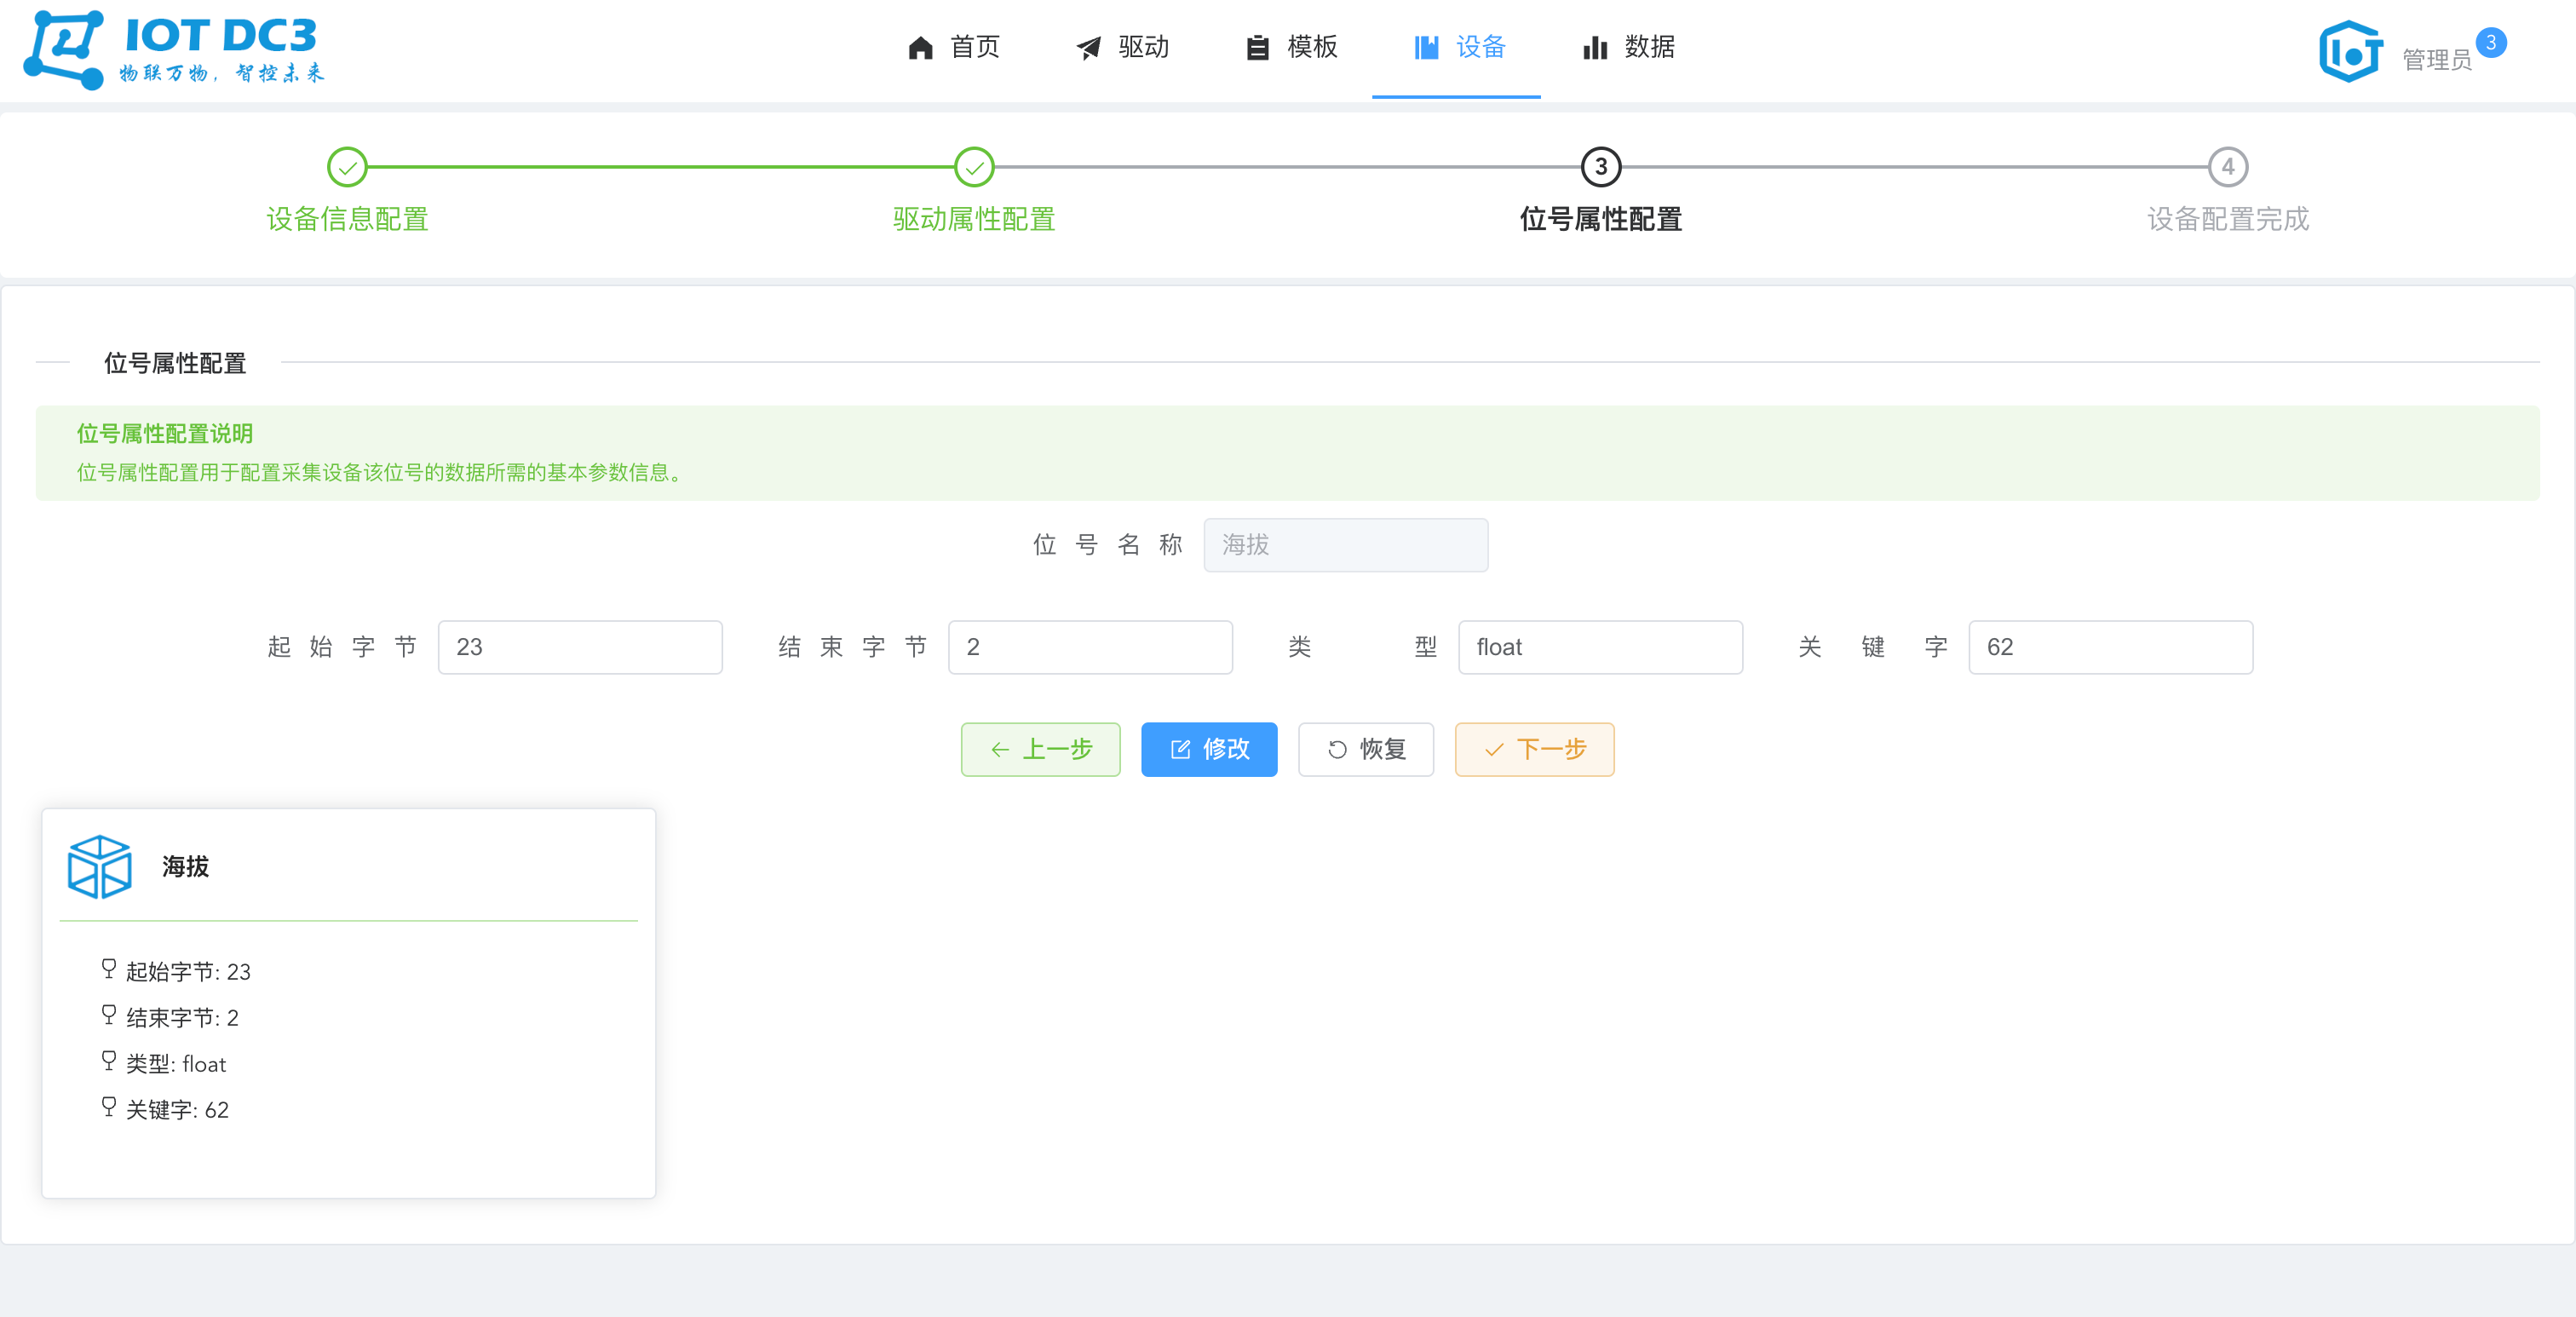Click the 修改 modify button

tap(1209, 749)
